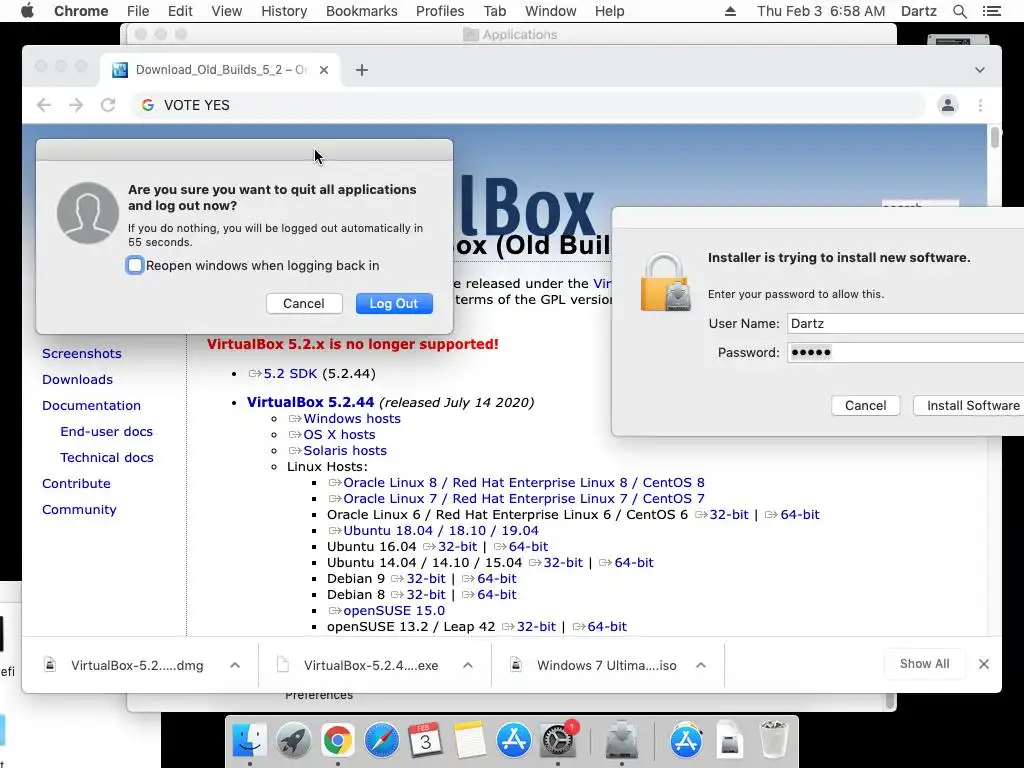The width and height of the screenshot is (1024, 768).
Task: Close the downloads bar with X
Action: pyautogui.click(x=984, y=664)
